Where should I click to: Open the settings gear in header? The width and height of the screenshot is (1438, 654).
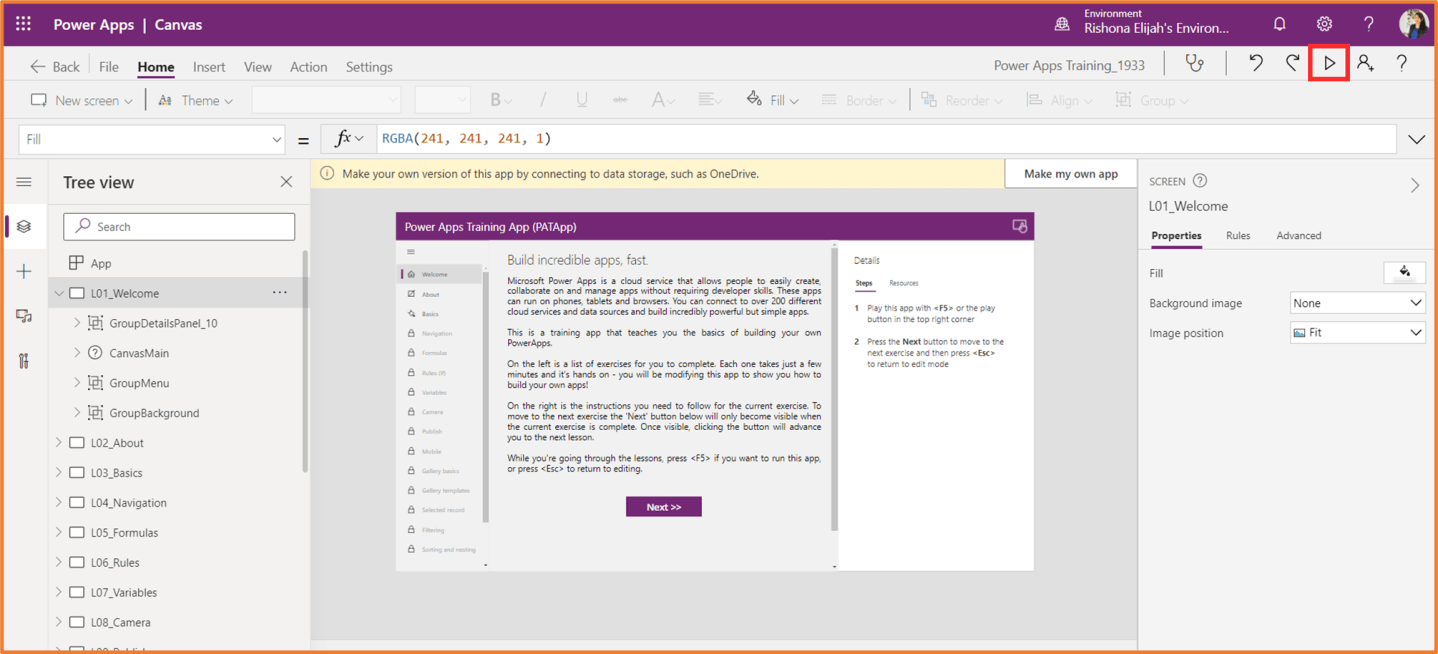[x=1324, y=24]
